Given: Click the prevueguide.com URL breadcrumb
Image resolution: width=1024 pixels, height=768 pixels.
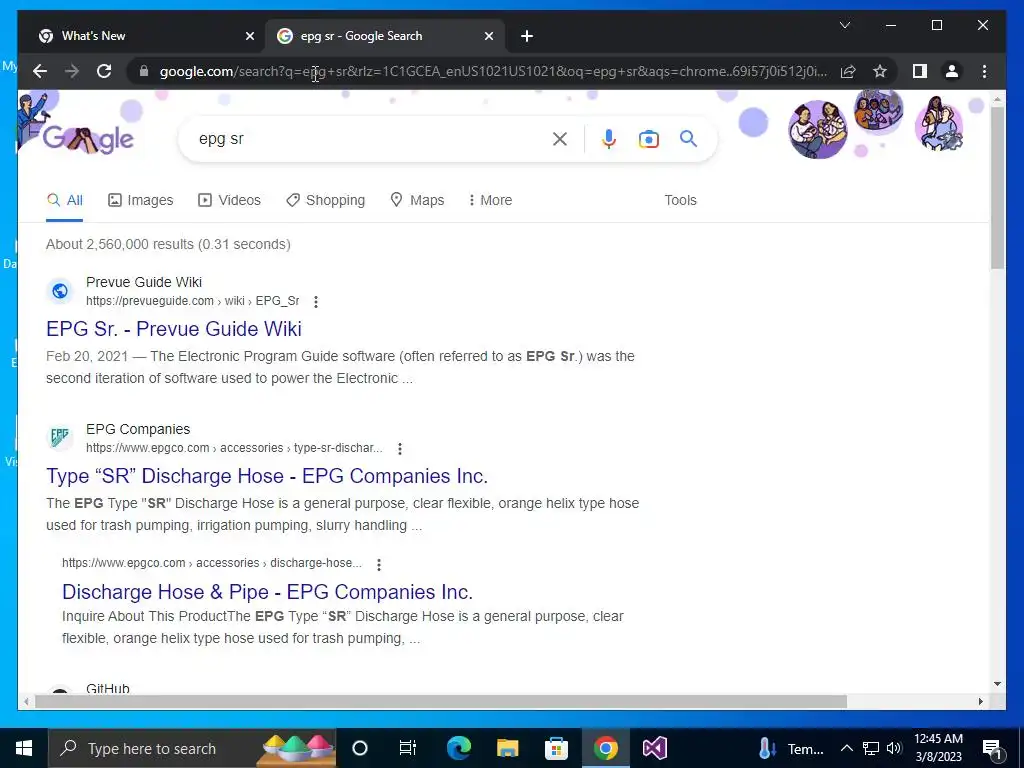Looking at the screenshot, I should point(193,301).
